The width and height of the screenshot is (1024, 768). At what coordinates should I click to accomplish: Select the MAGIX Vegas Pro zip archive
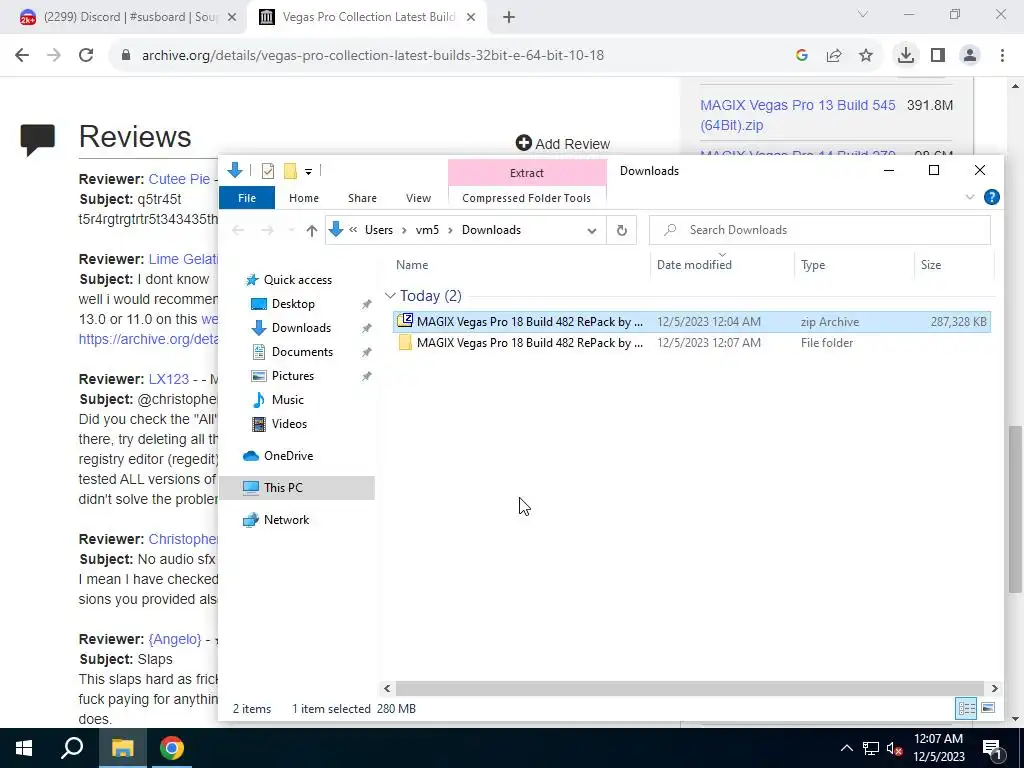tap(692, 322)
